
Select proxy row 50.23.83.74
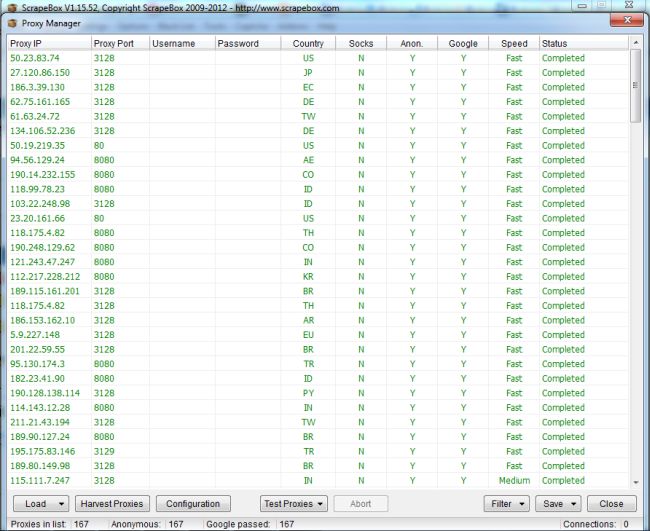coord(318,58)
